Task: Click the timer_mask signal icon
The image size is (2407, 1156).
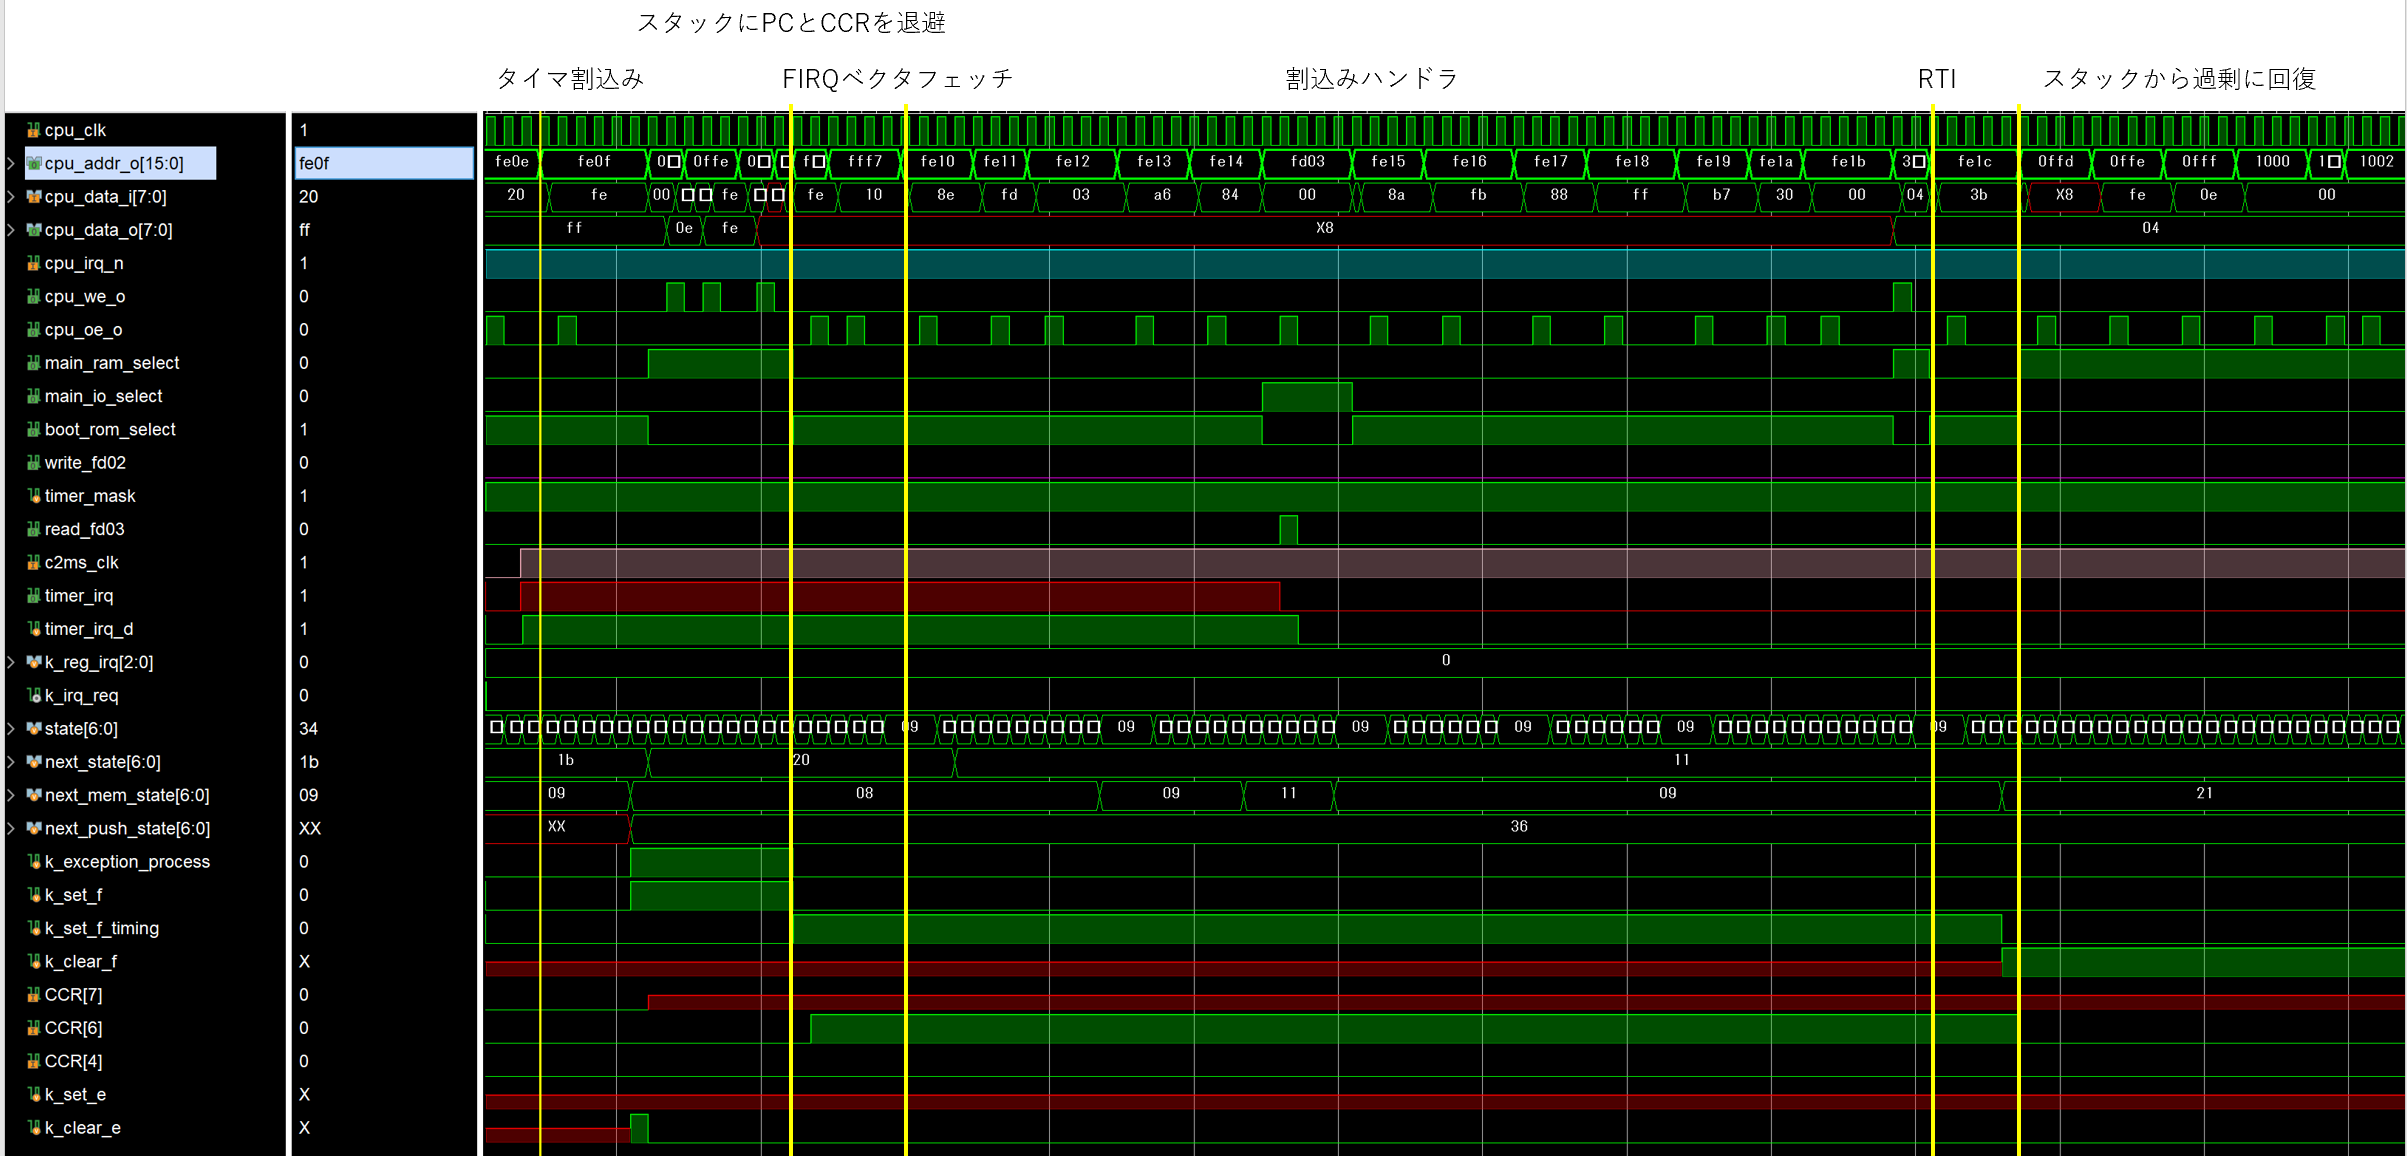Action: coord(34,496)
